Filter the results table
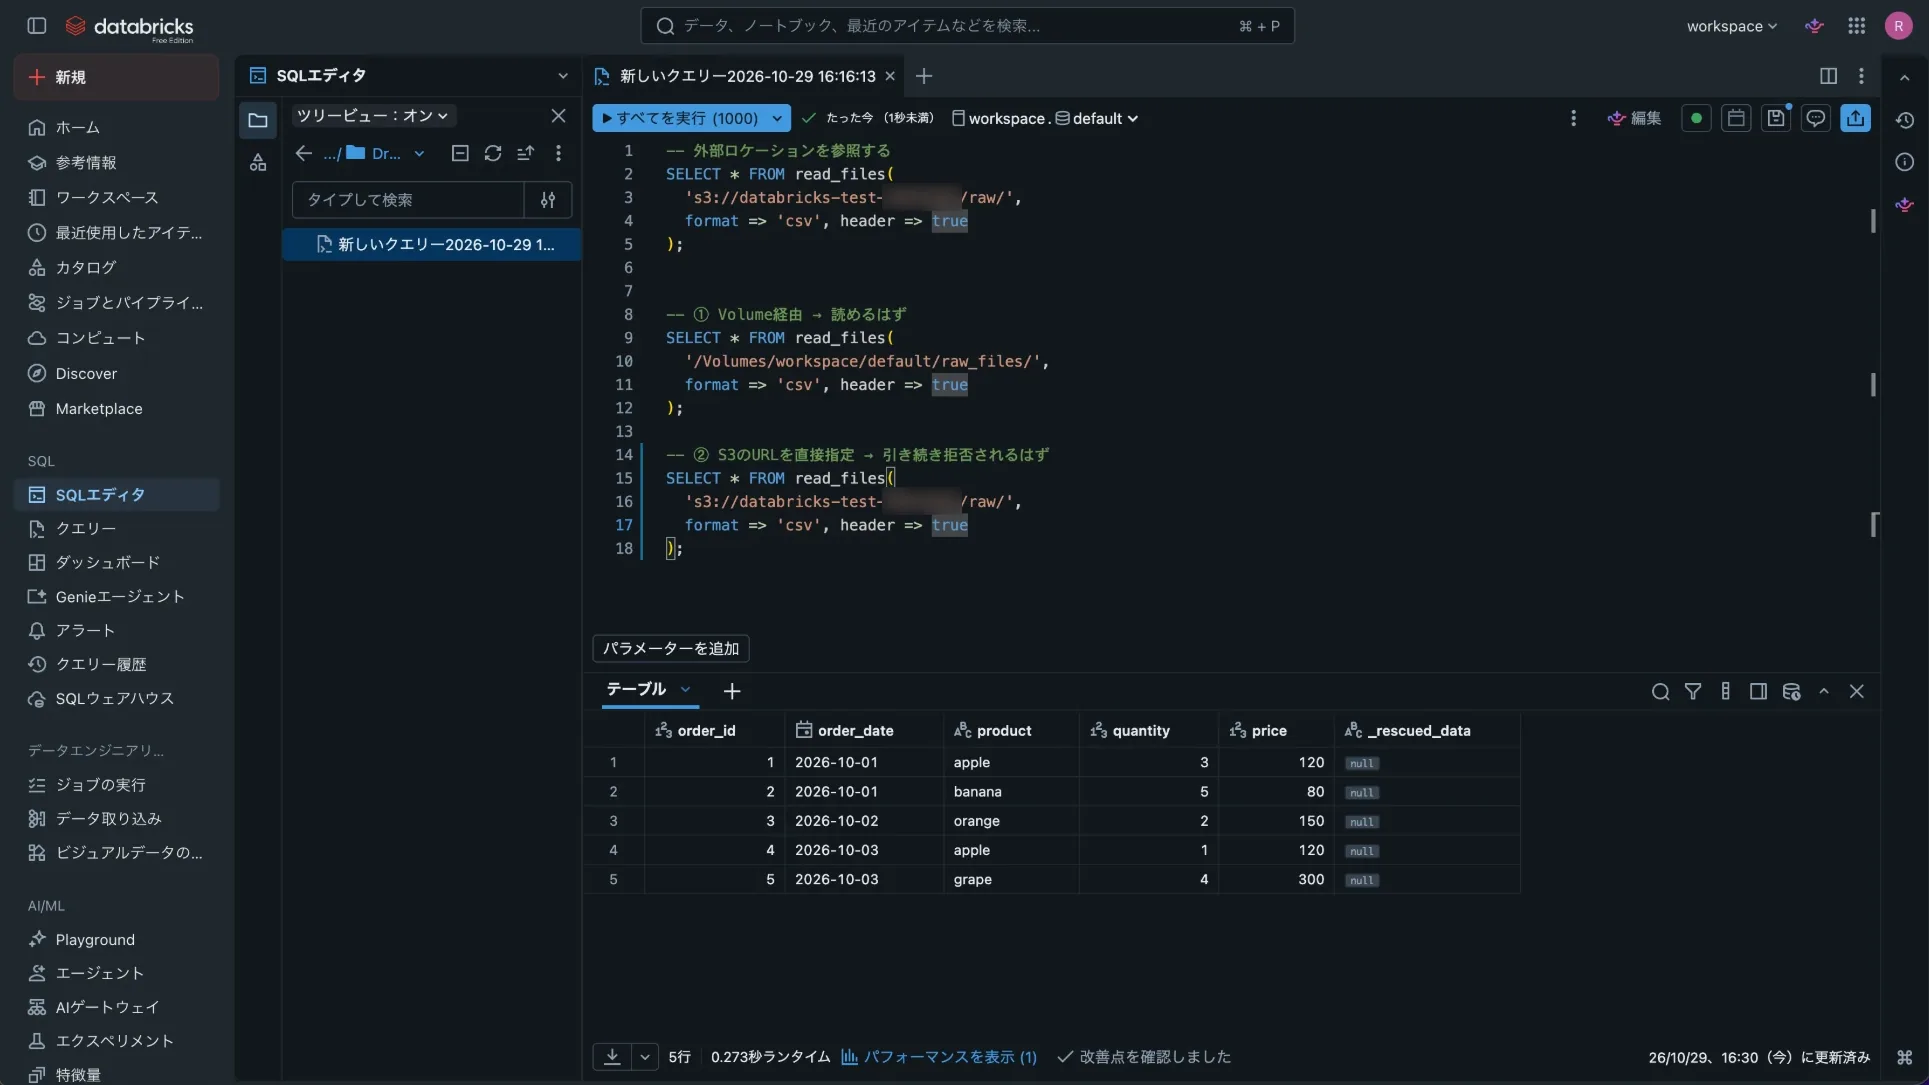The height and width of the screenshot is (1085, 1929). coord(1692,691)
